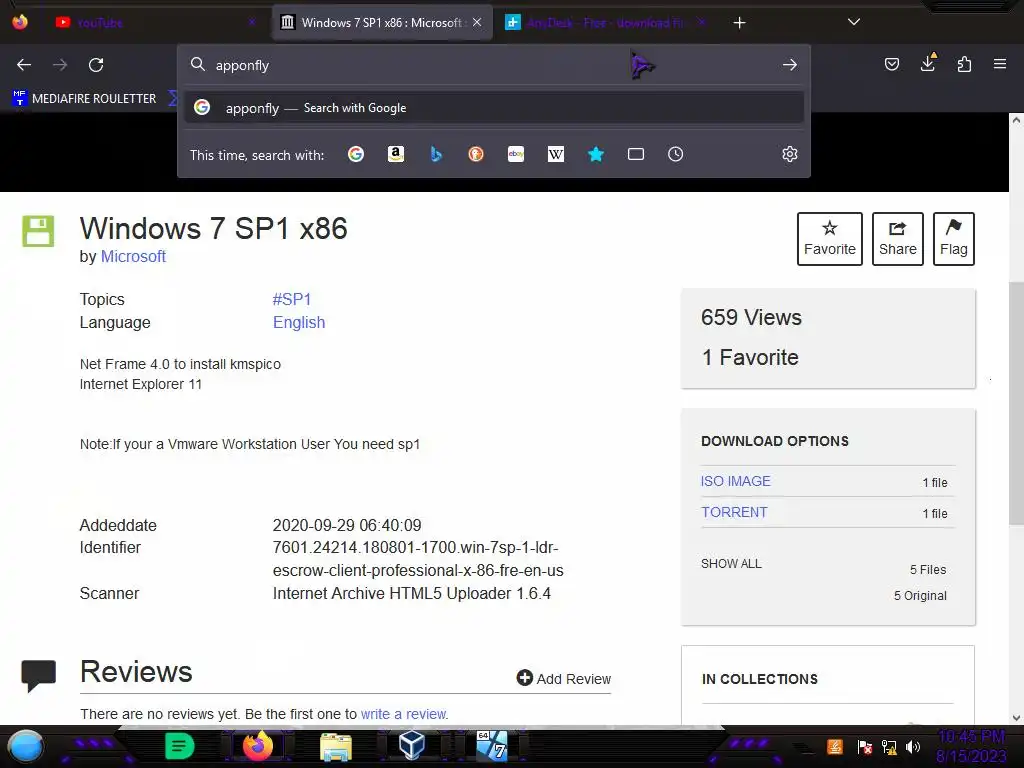Open the 64-bit Windows 7 taskbar app
Viewport: 1024px width, 768px height.
click(492, 746)
